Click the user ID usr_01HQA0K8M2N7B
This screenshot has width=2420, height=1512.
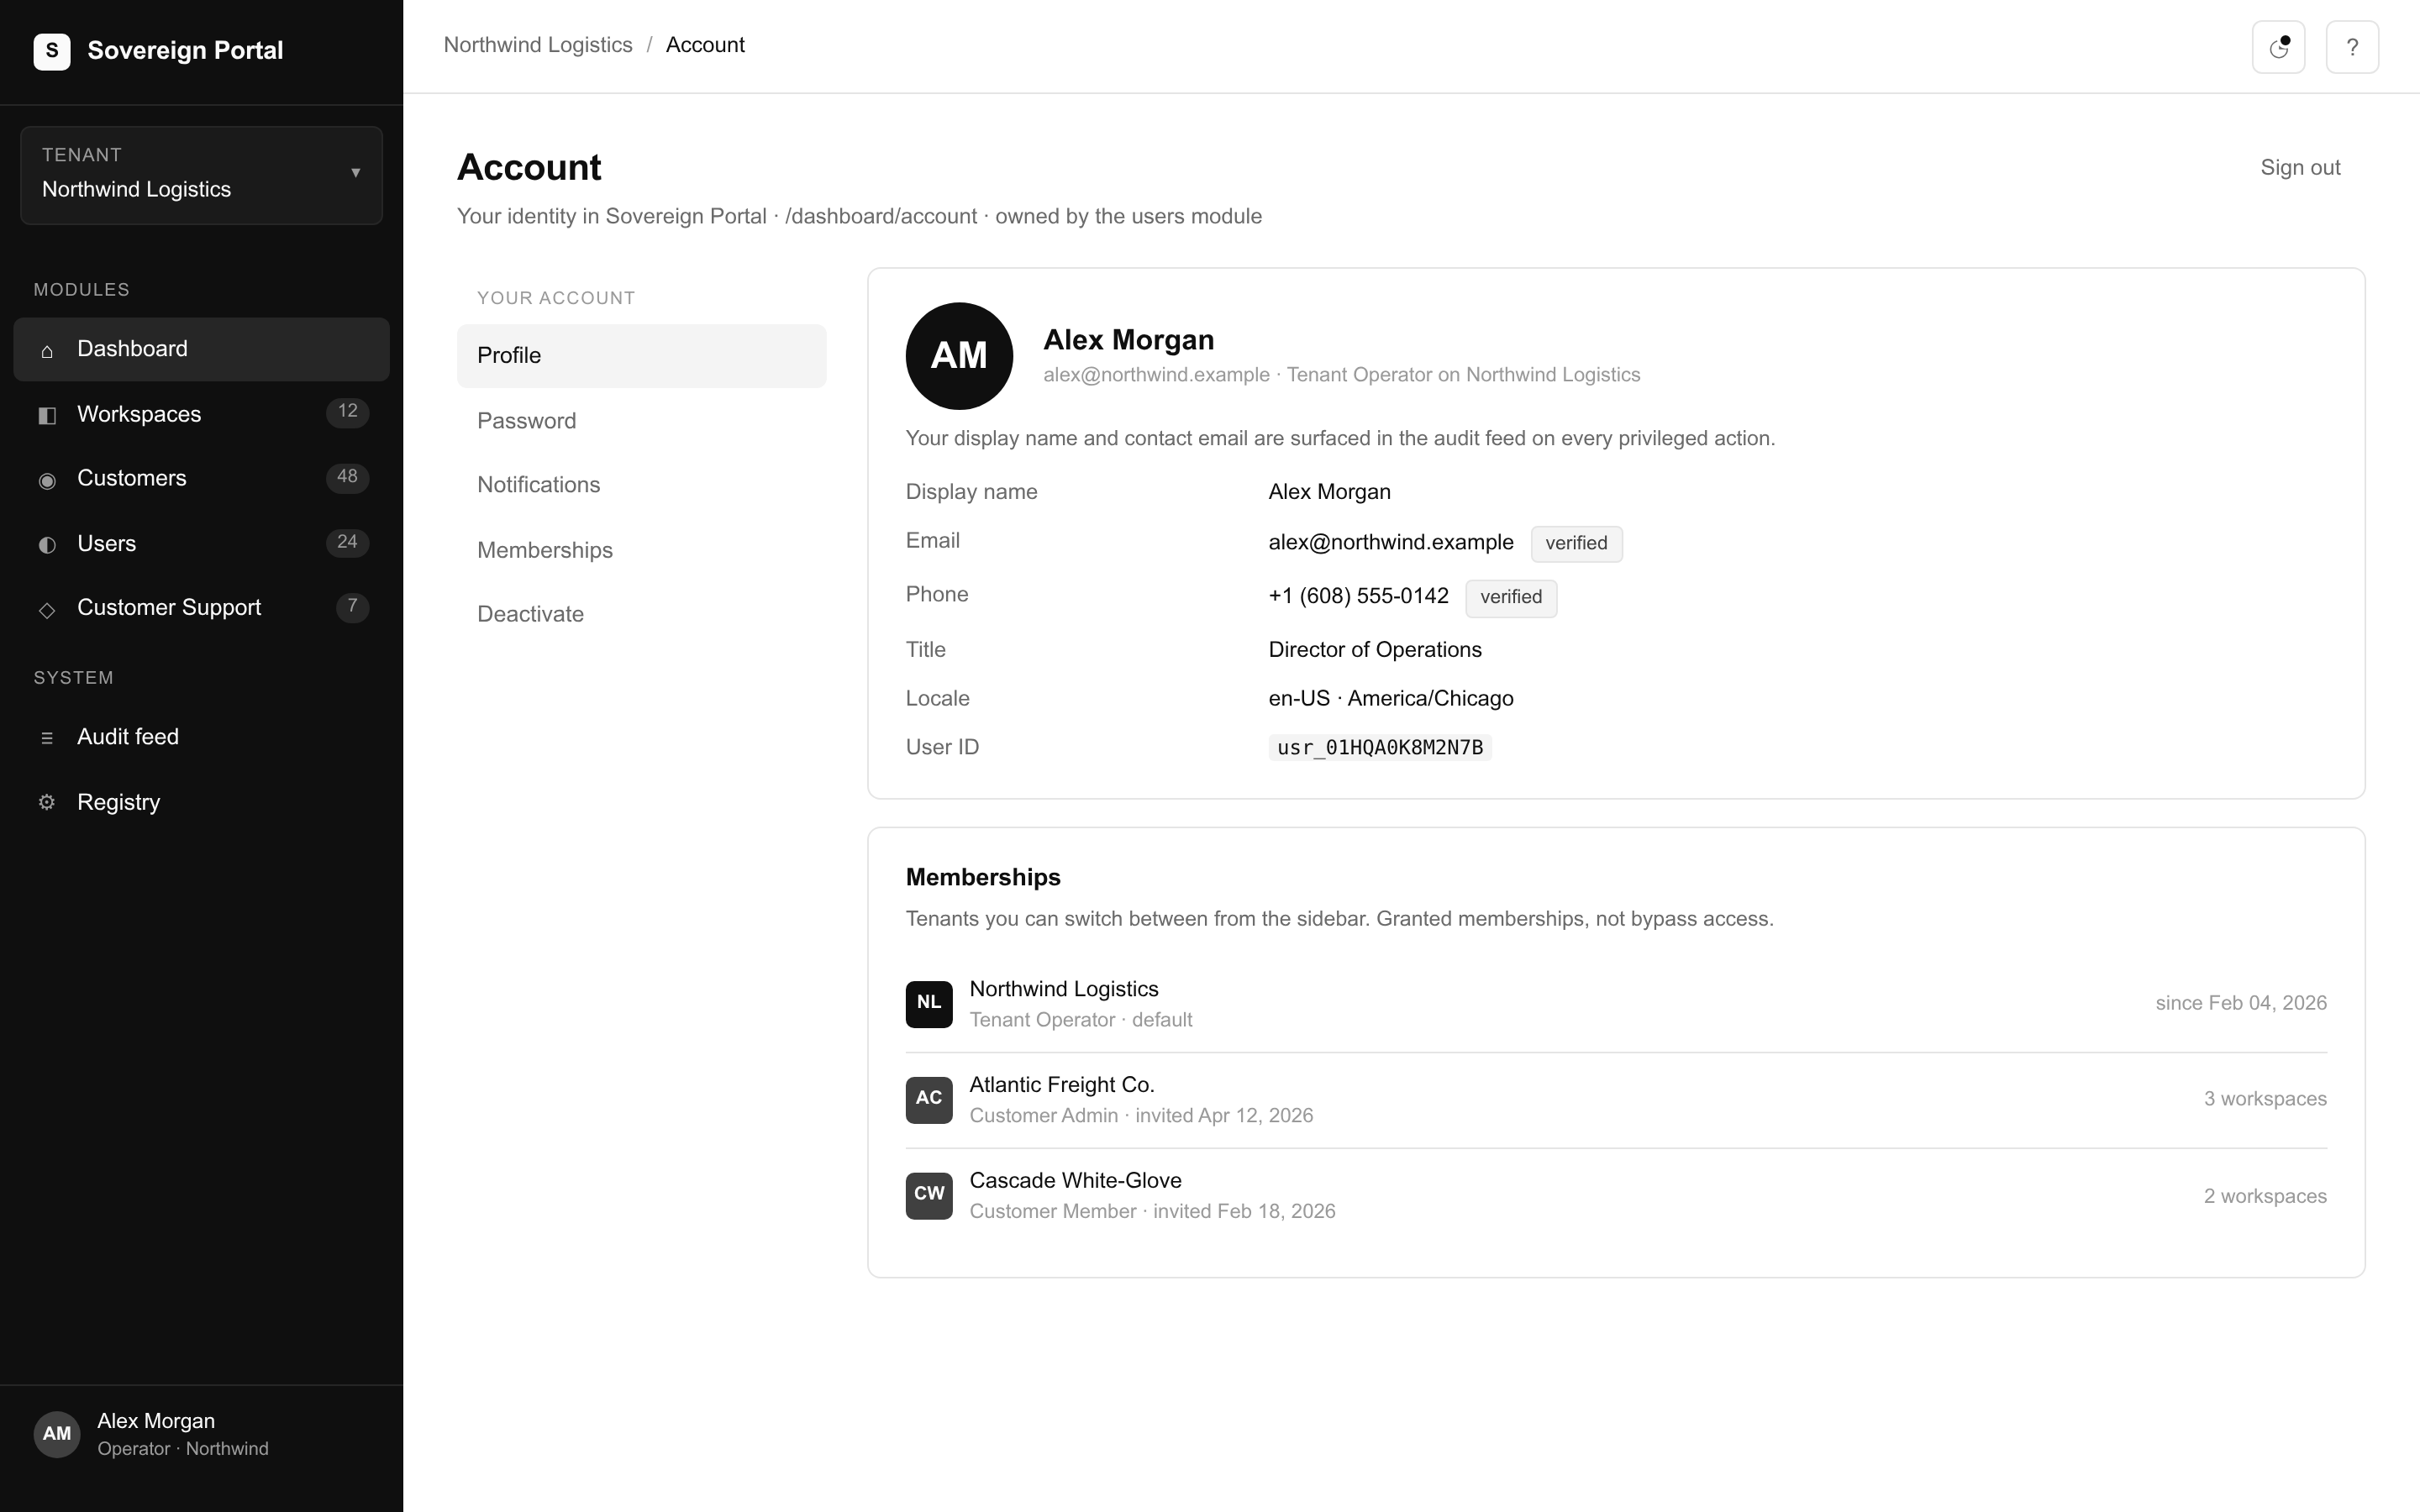[x=1380, y=747]
